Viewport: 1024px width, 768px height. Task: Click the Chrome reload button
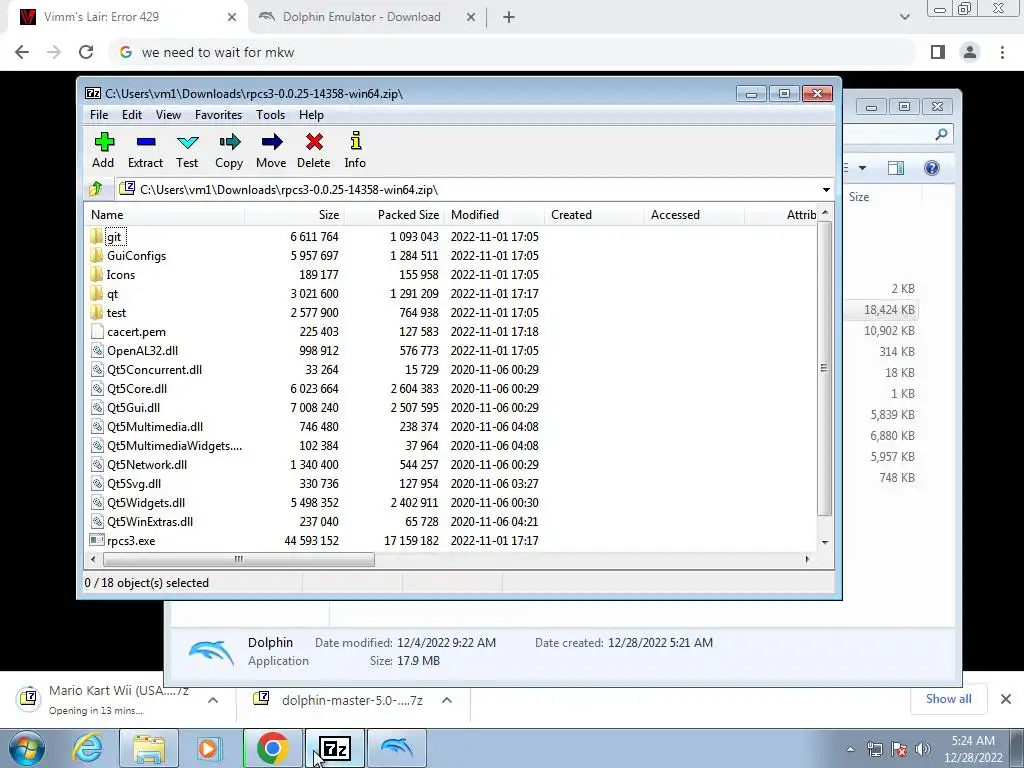86,52
